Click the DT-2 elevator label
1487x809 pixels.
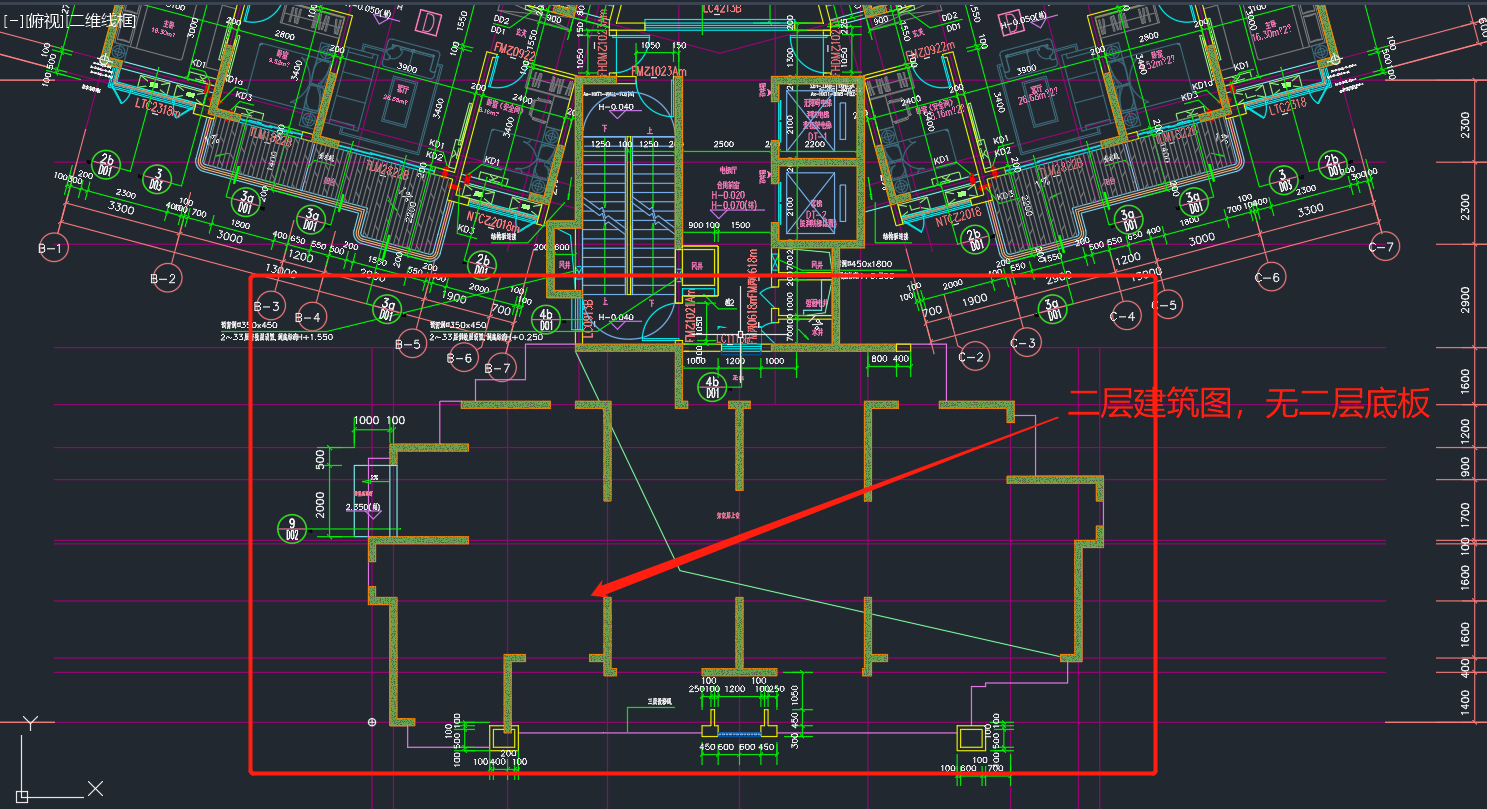click(x=818, y=216)
